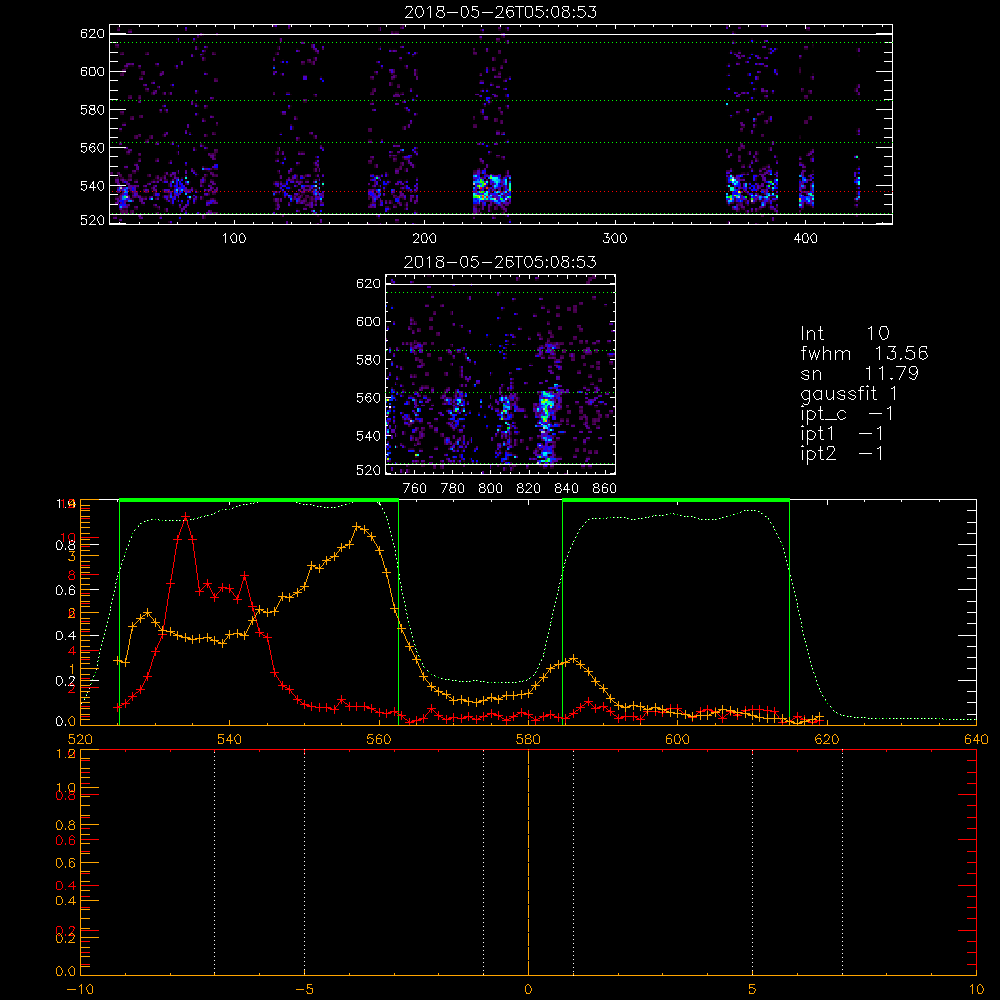The height and width of the screenshot is (1000, 1000).
Task: Click x-axis label '760' on the small image
Action: pyautogui.click(x=415, y=489)
